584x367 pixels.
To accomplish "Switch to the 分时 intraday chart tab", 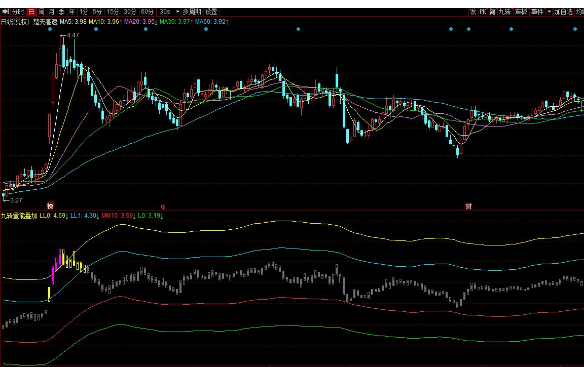I will pyautogui.click(x=18, y=12).
